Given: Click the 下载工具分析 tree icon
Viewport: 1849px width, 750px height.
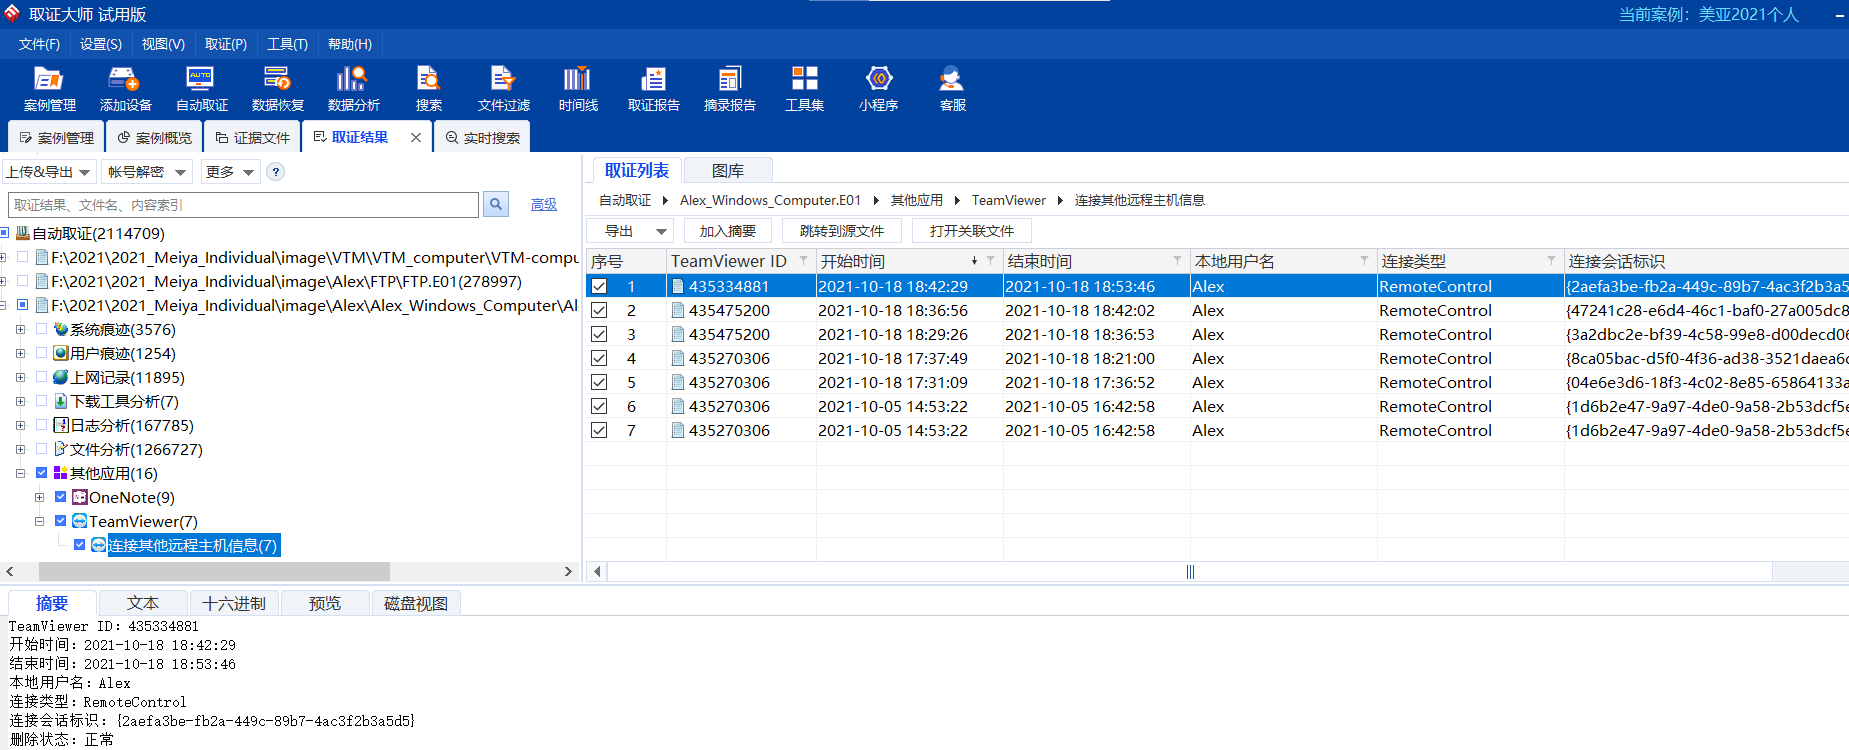Looking at the screenshot, I should pos(61,401).
